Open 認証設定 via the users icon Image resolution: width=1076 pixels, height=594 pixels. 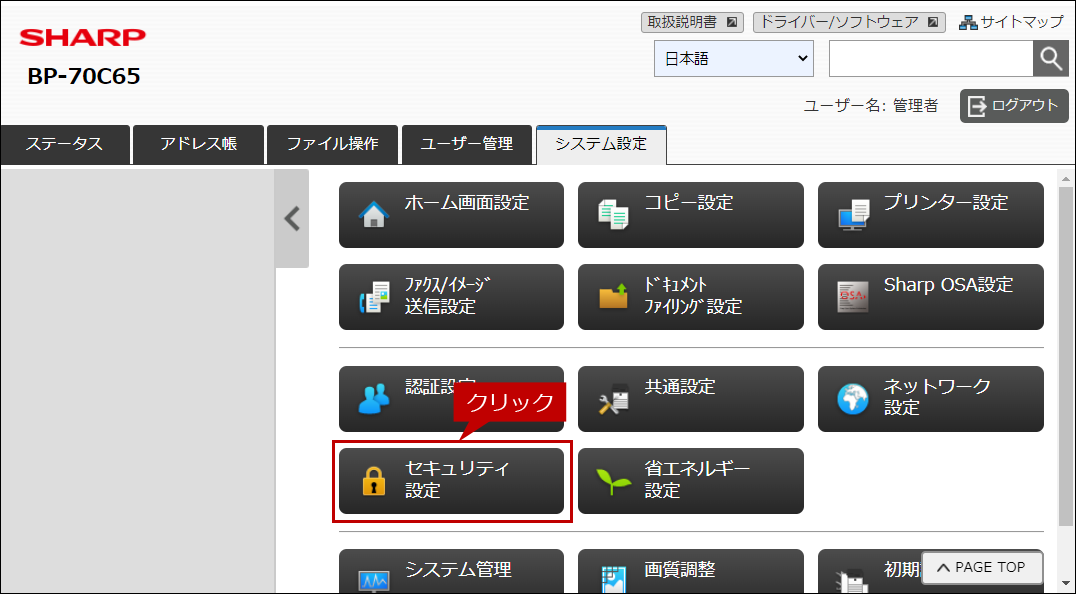374,399
